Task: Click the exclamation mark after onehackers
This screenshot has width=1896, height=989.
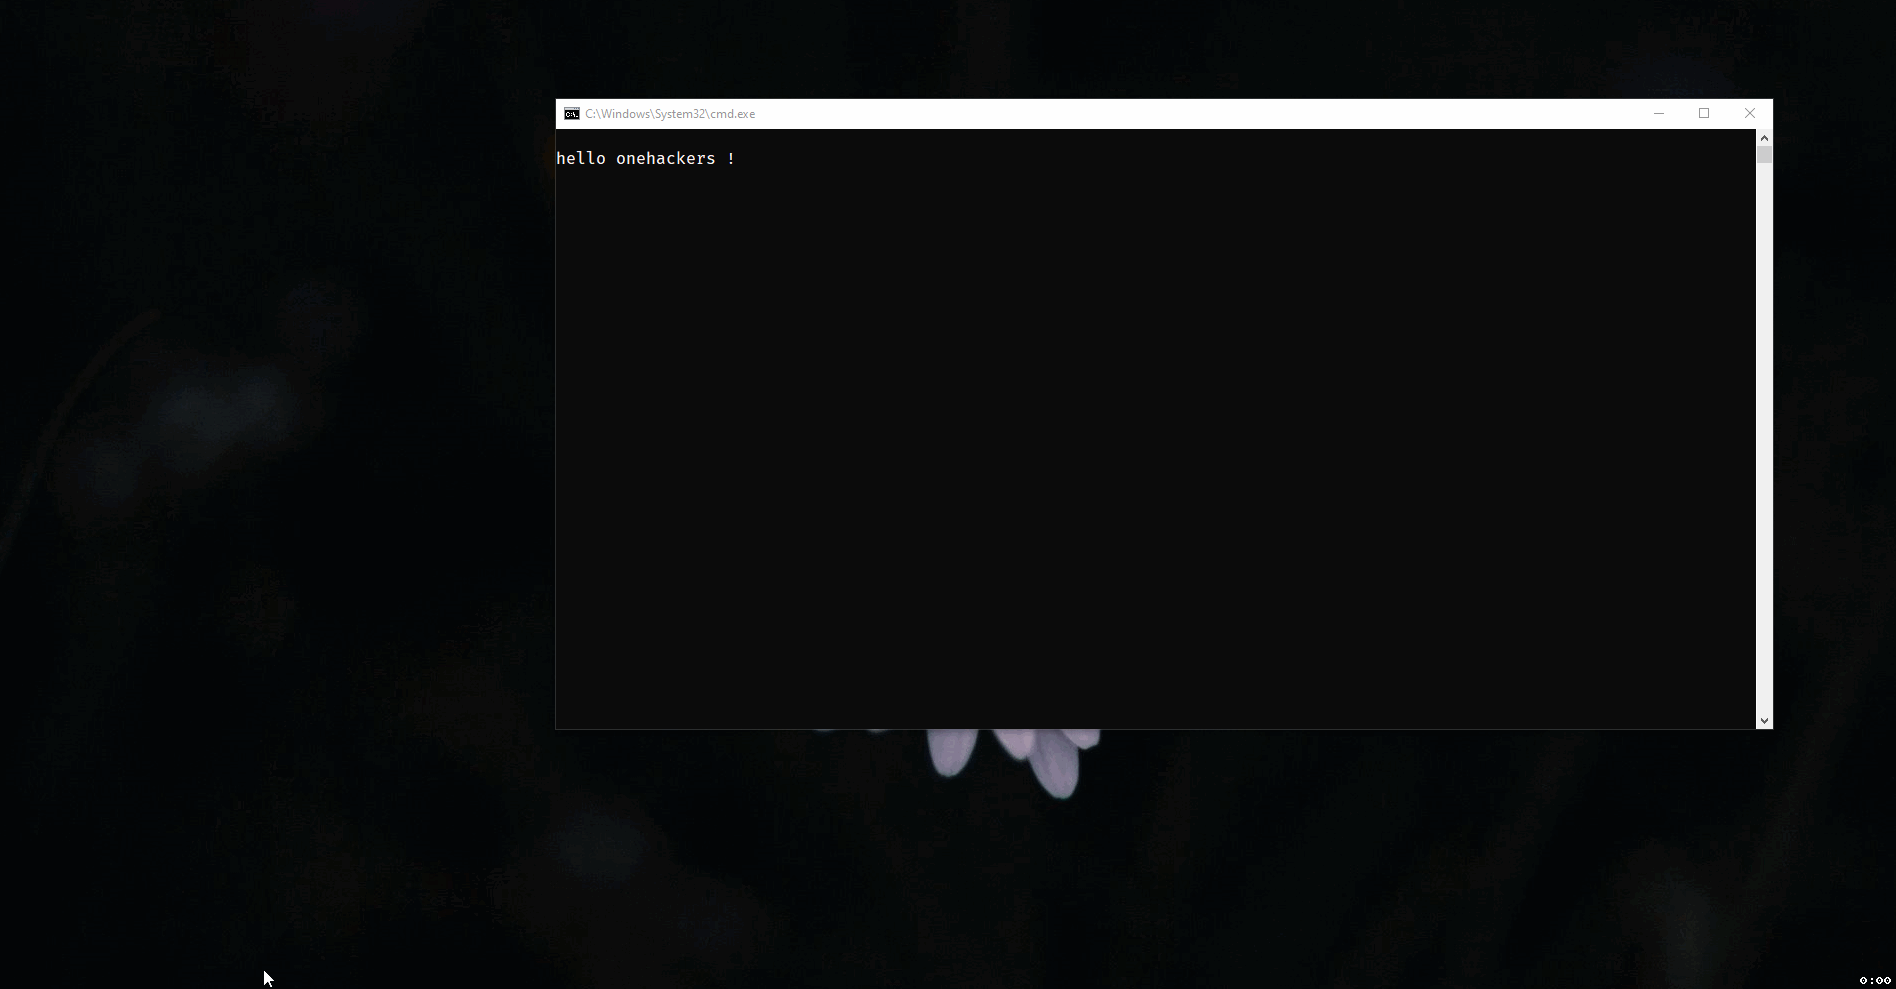Action: click(x=731, y=158)
